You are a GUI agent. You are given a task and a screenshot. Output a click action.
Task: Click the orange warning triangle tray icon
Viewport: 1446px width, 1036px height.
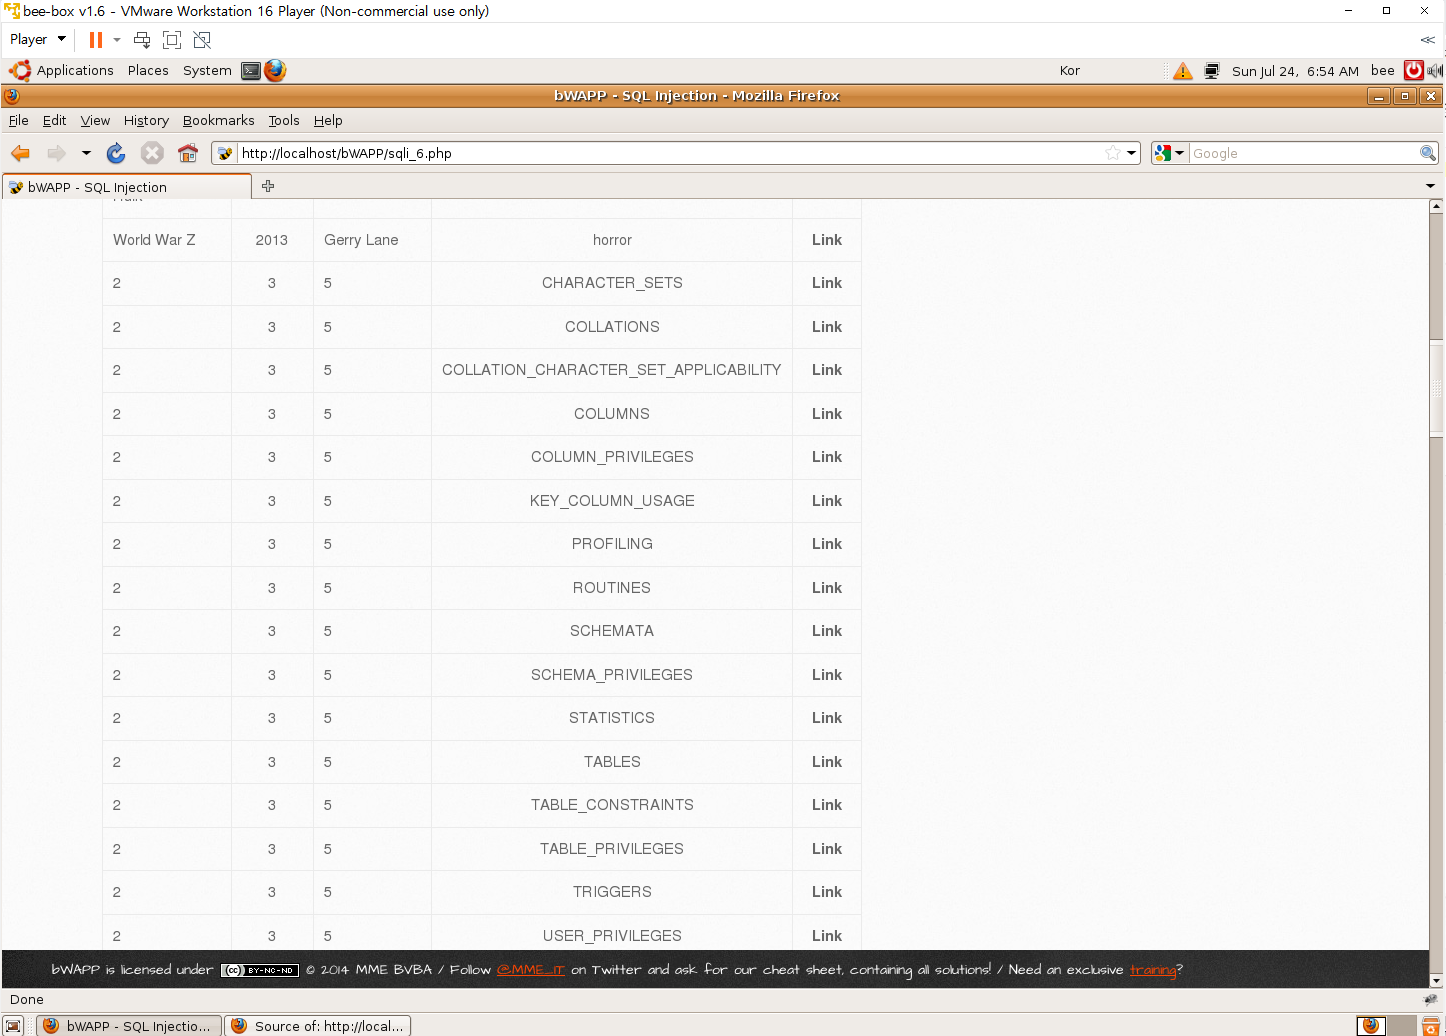coord(1183,71)
